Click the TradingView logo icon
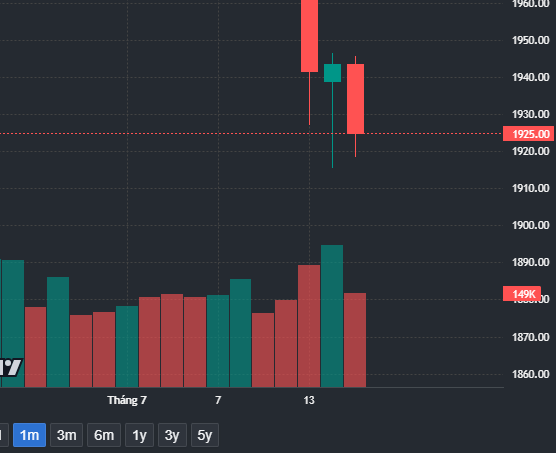The image size is (556, 453). 11,367
